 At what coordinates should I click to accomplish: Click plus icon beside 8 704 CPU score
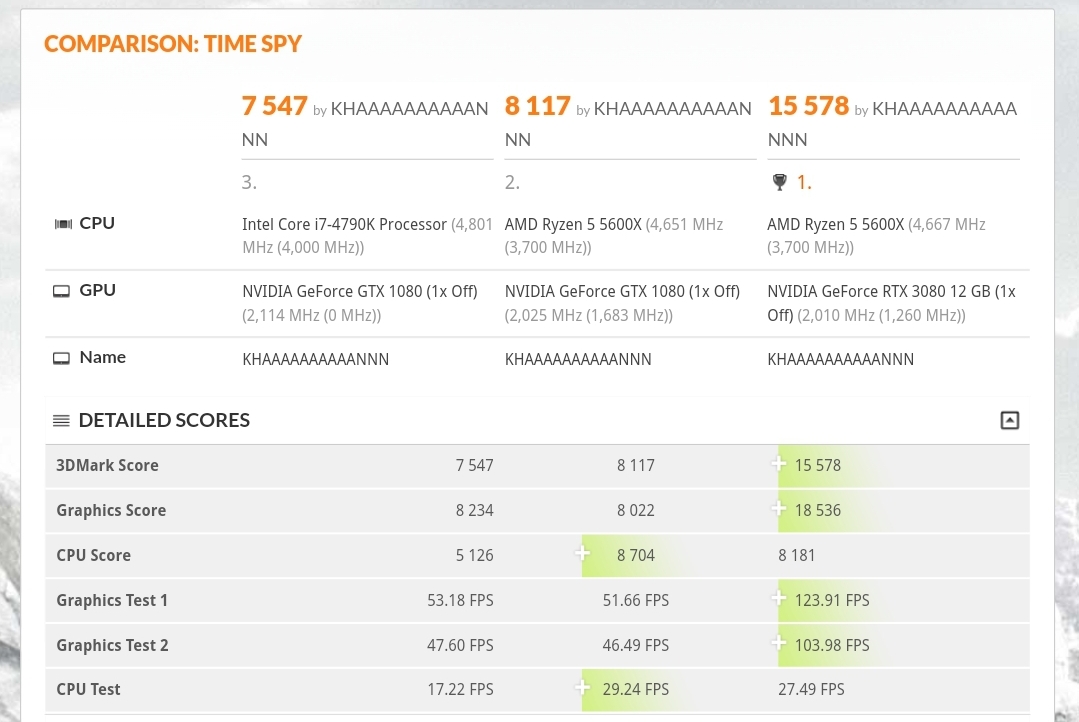click(x=582, y=553)
